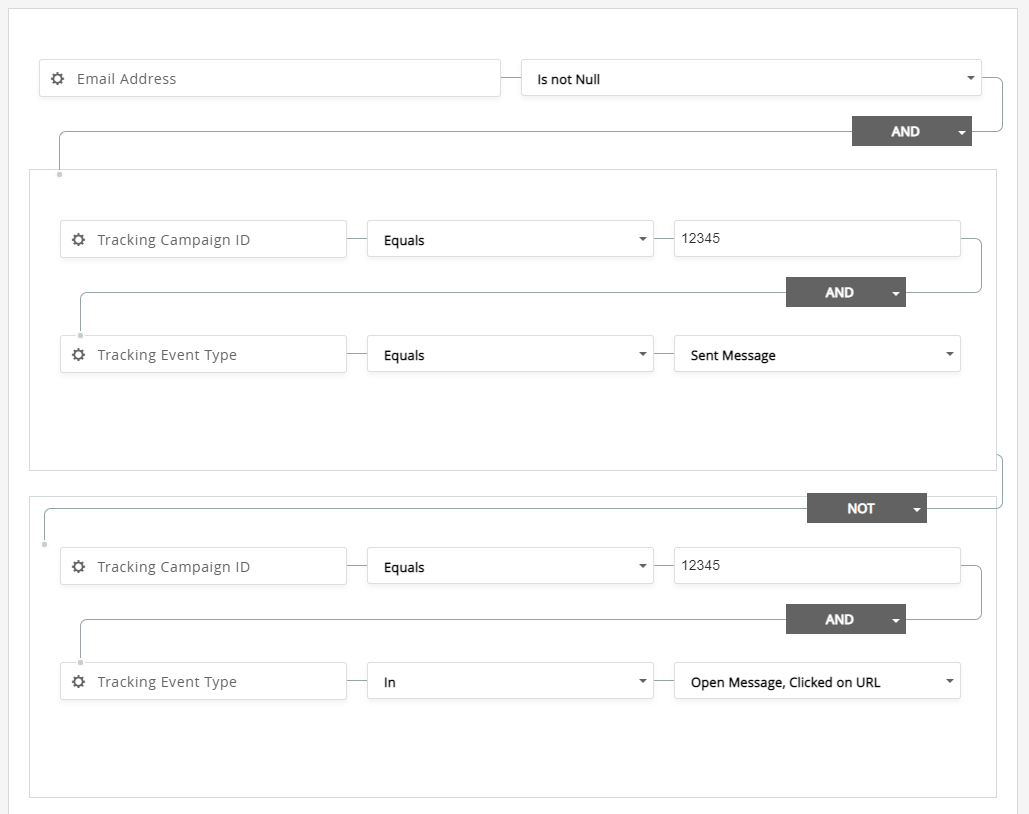Click the 12345 value field in upper group

(x=817, y=239)
